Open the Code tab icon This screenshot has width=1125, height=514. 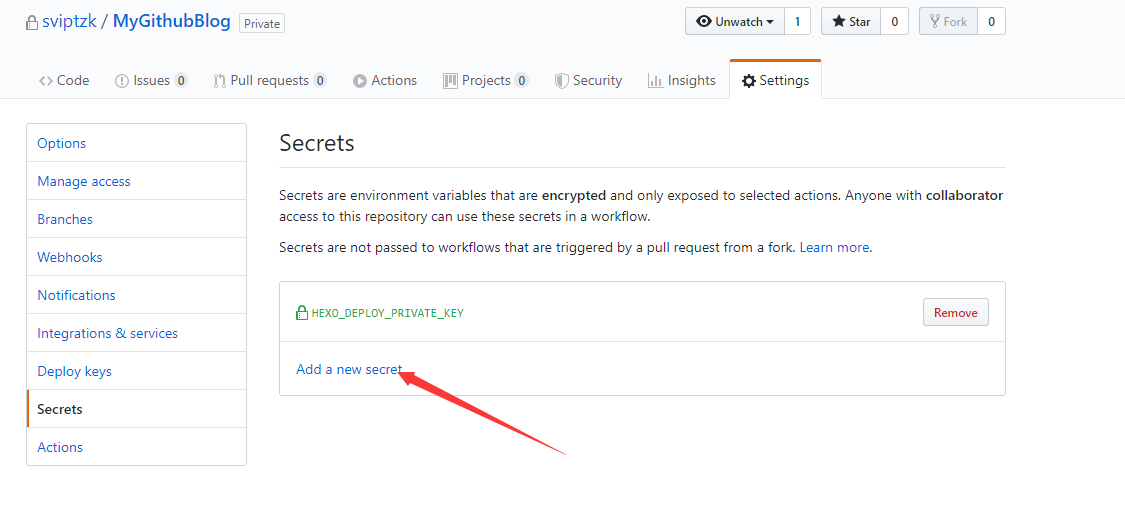[x=46, y=81]
